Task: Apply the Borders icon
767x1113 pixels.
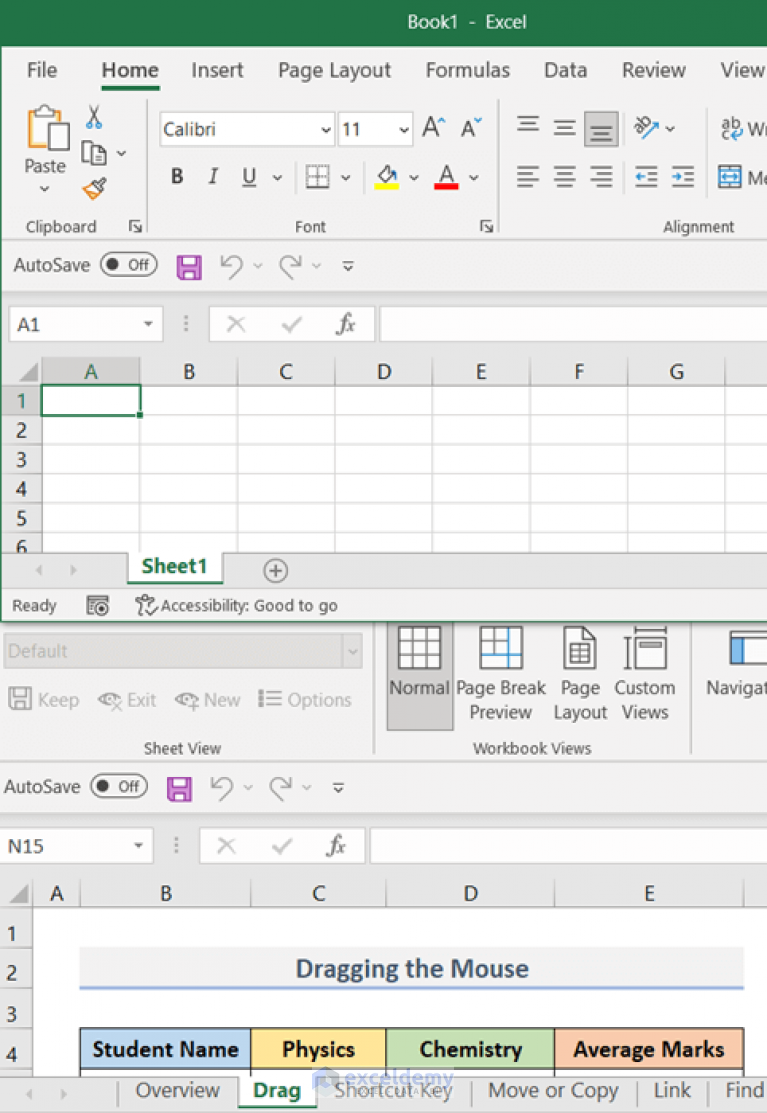Action: click(x=317, y=176)
